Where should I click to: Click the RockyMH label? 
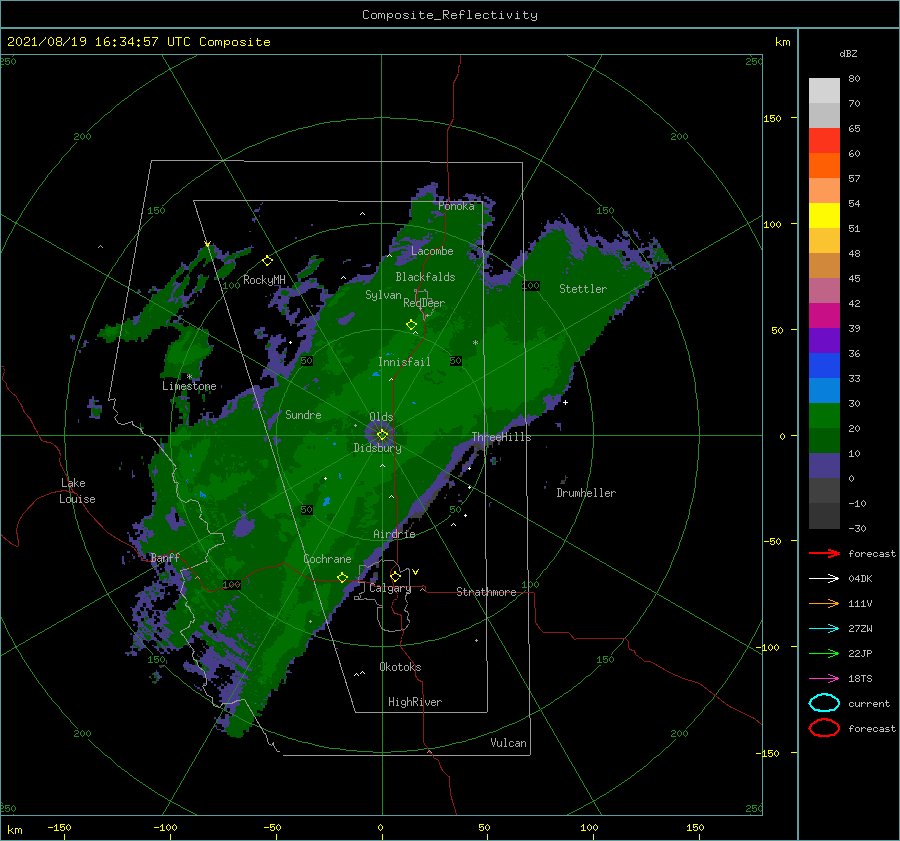click(264, 280)
